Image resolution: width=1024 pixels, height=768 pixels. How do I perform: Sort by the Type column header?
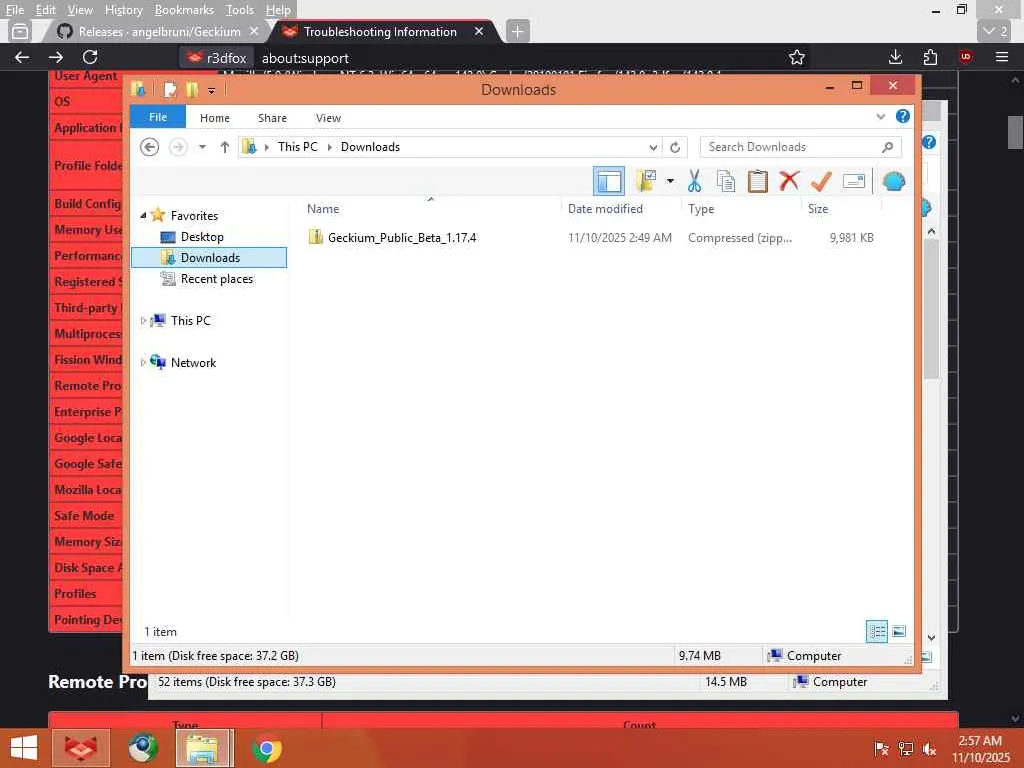point(701,209)
